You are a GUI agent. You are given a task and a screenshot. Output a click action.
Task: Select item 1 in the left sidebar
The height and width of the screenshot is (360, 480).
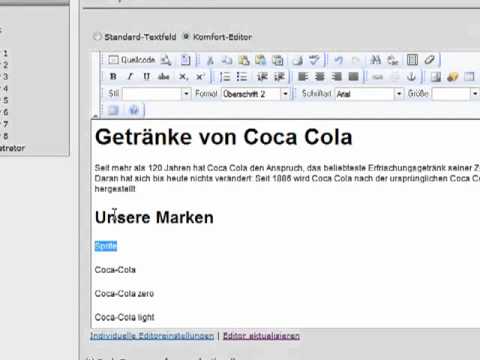(5, 53)
